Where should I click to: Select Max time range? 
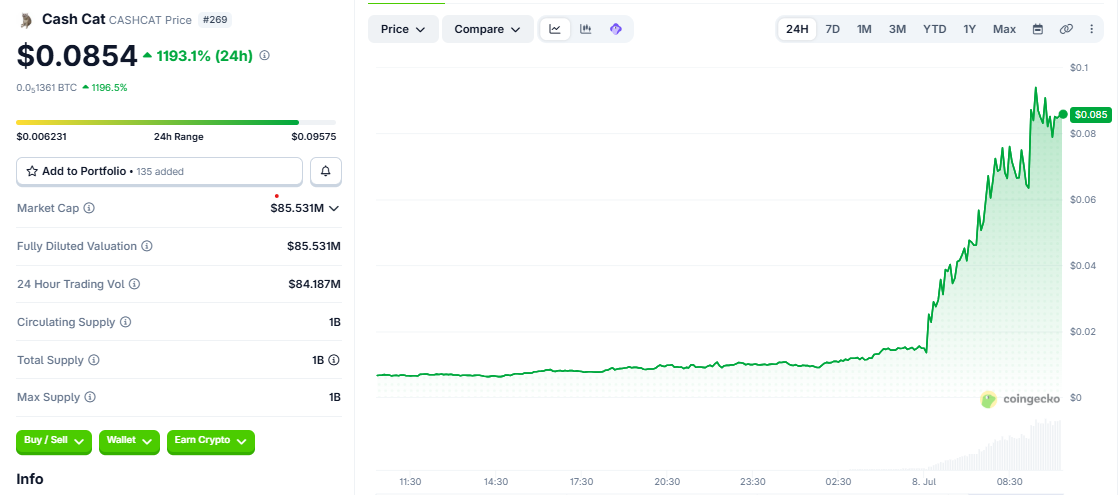click(1004, 29)
